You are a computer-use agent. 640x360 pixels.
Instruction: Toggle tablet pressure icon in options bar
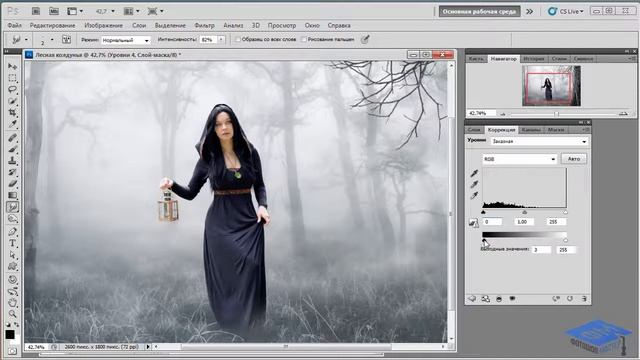(x=365, y=40)
